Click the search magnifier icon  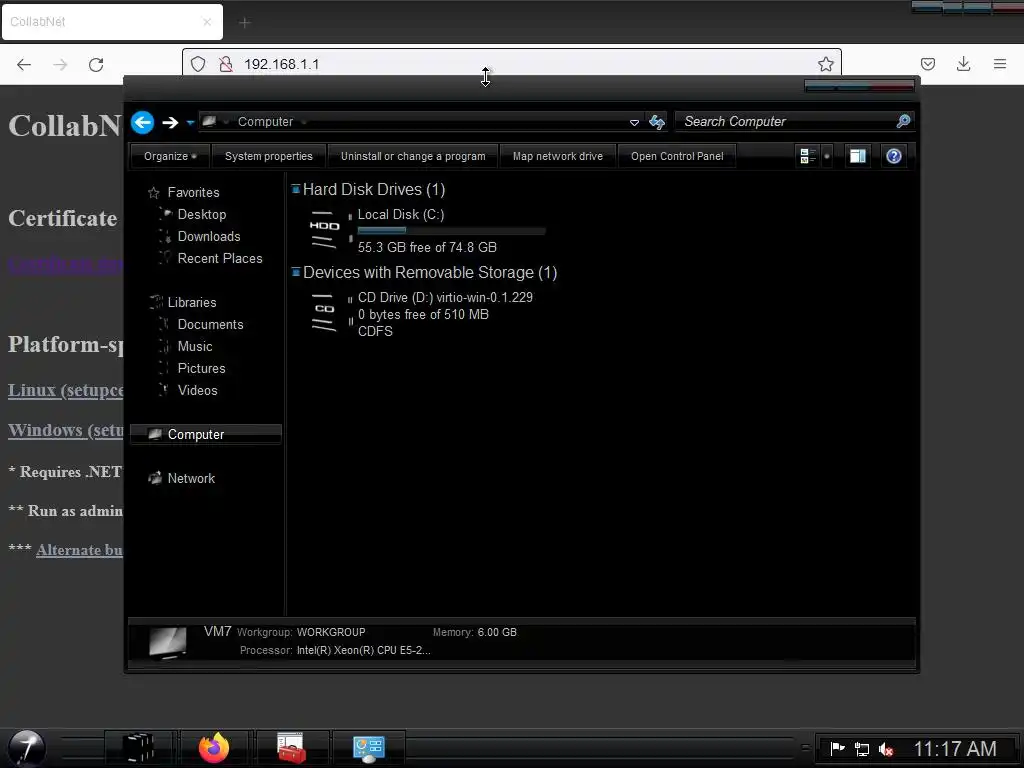point(903,121)
